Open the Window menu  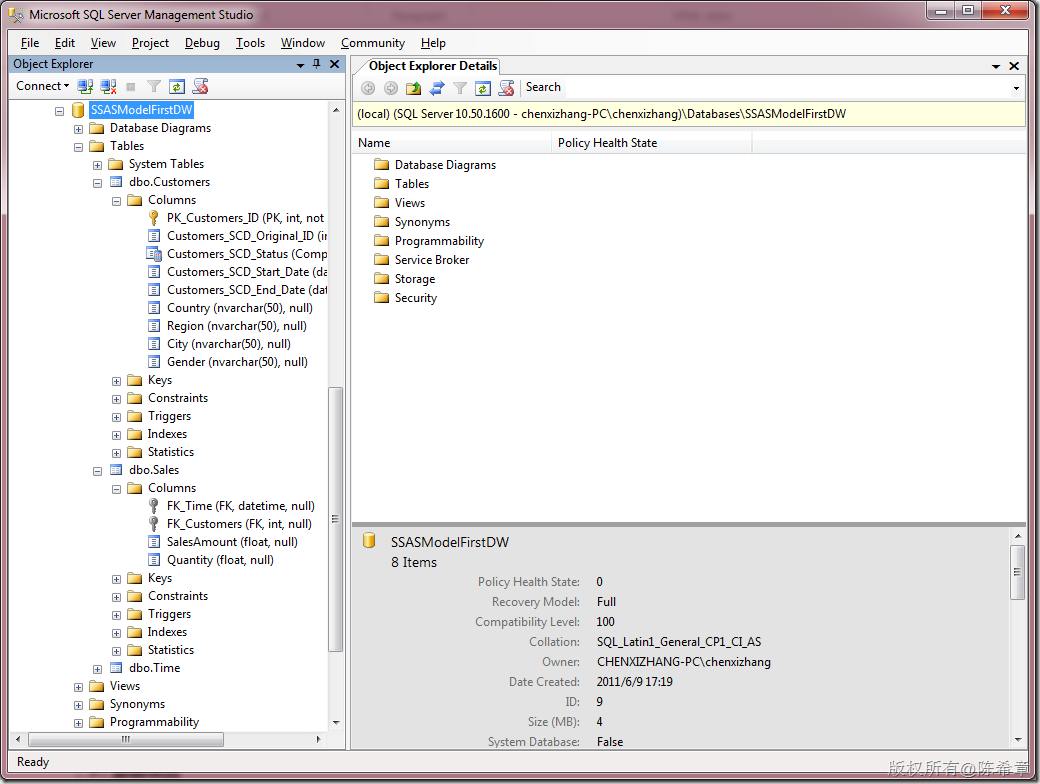[302, 43]
